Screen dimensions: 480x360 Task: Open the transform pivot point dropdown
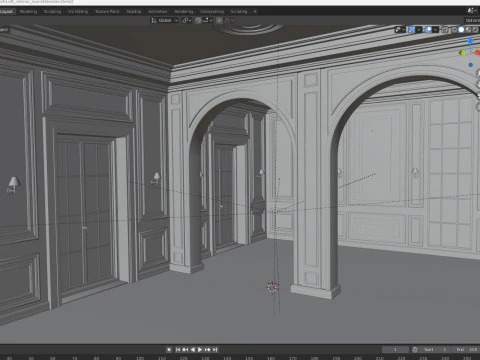[187, 20]
